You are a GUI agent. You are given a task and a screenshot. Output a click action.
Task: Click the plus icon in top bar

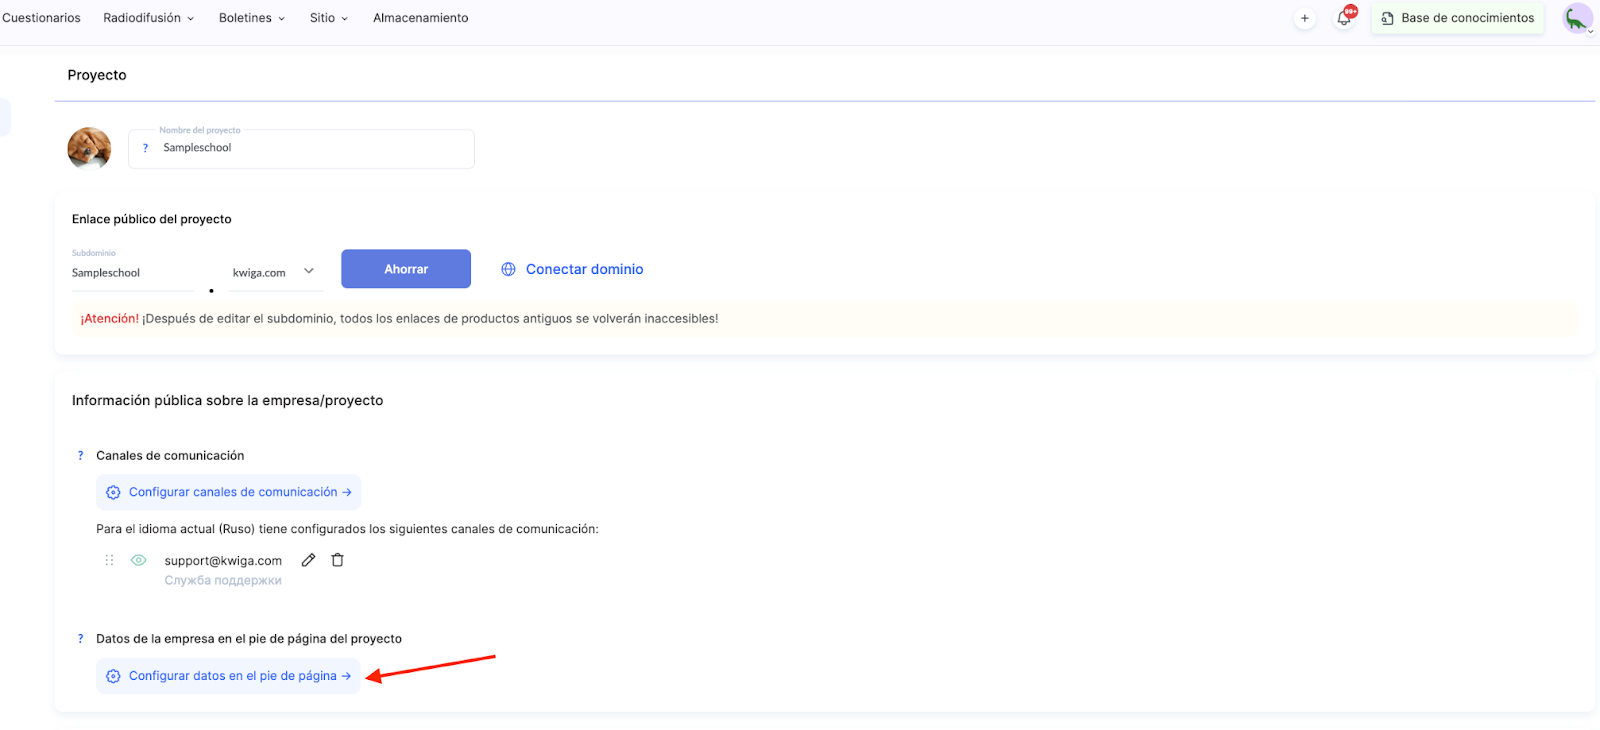click(1305, 18)
